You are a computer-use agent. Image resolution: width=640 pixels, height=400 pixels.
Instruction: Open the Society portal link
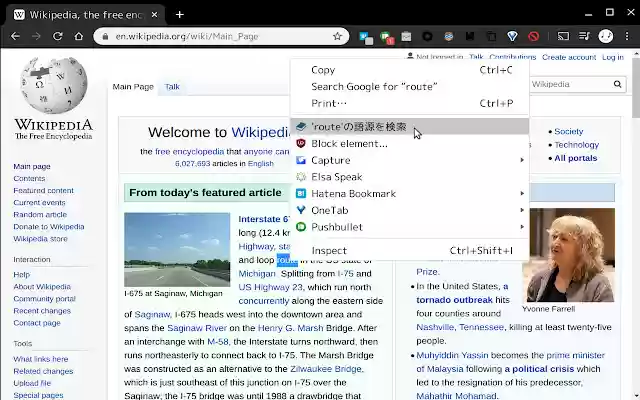[569, 131]
